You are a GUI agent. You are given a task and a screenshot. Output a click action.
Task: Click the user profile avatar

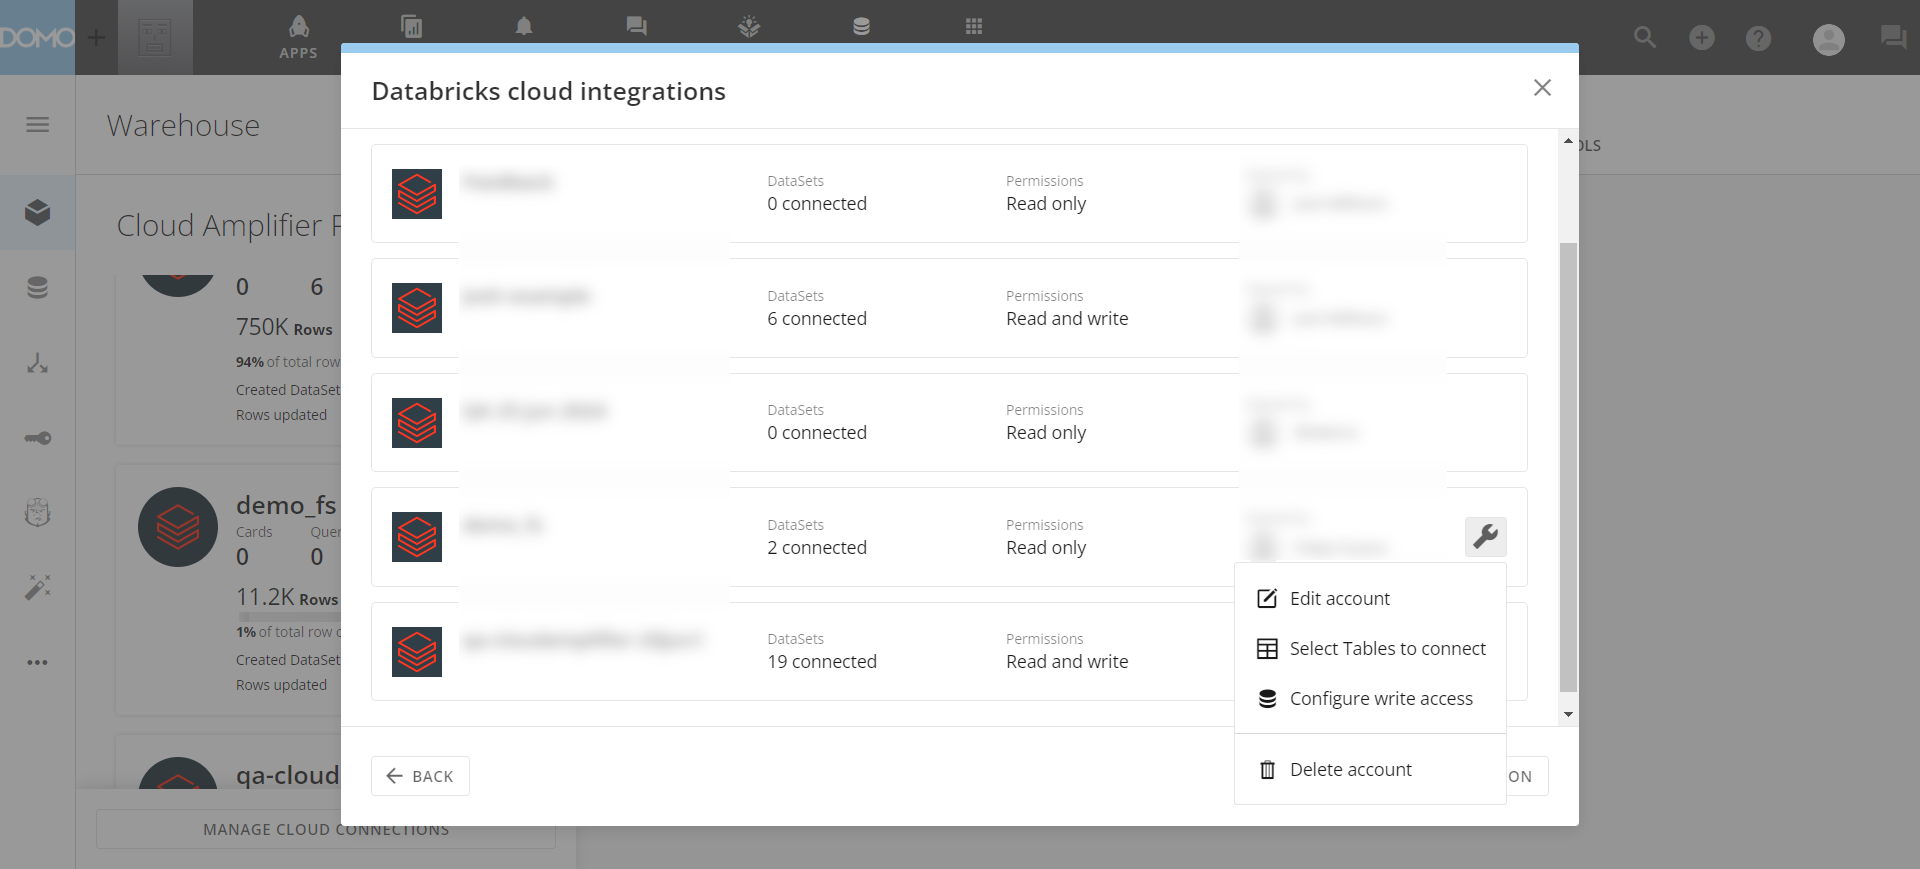click(x=1828, y=39)
